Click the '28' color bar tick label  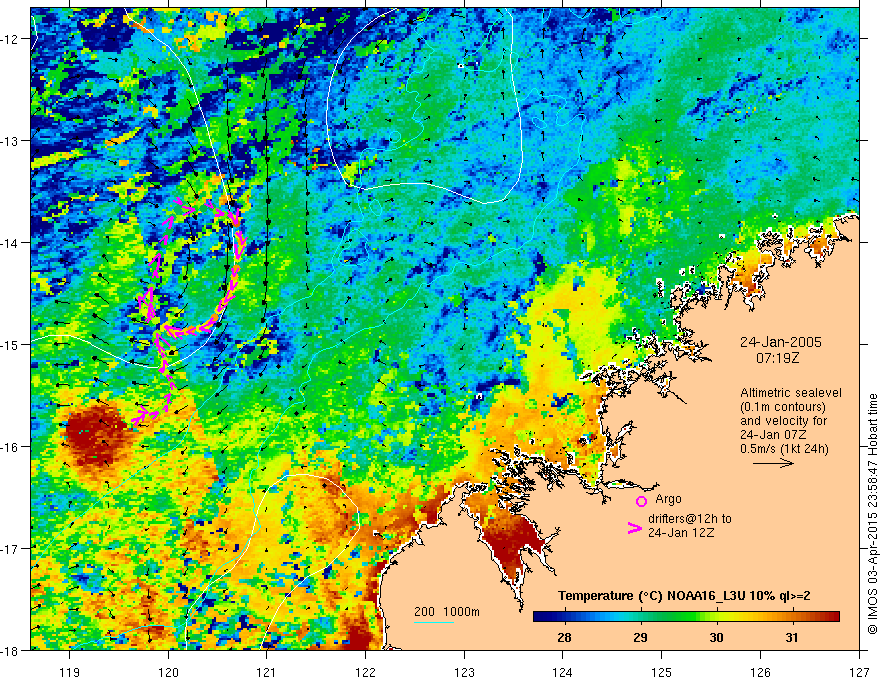point(564,637)
